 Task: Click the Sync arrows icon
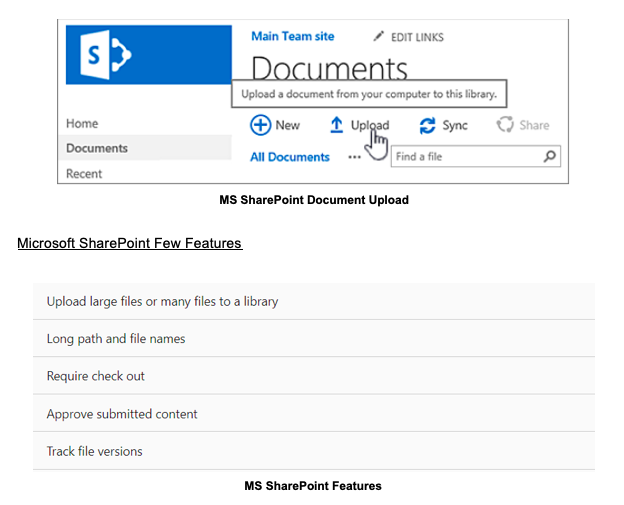point(427,126)
